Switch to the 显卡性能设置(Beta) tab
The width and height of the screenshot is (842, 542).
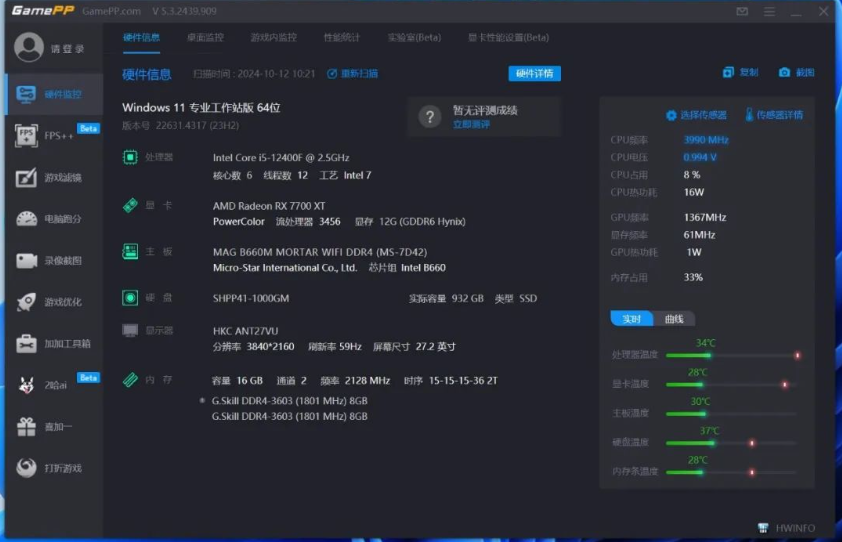tap(509, 38)
